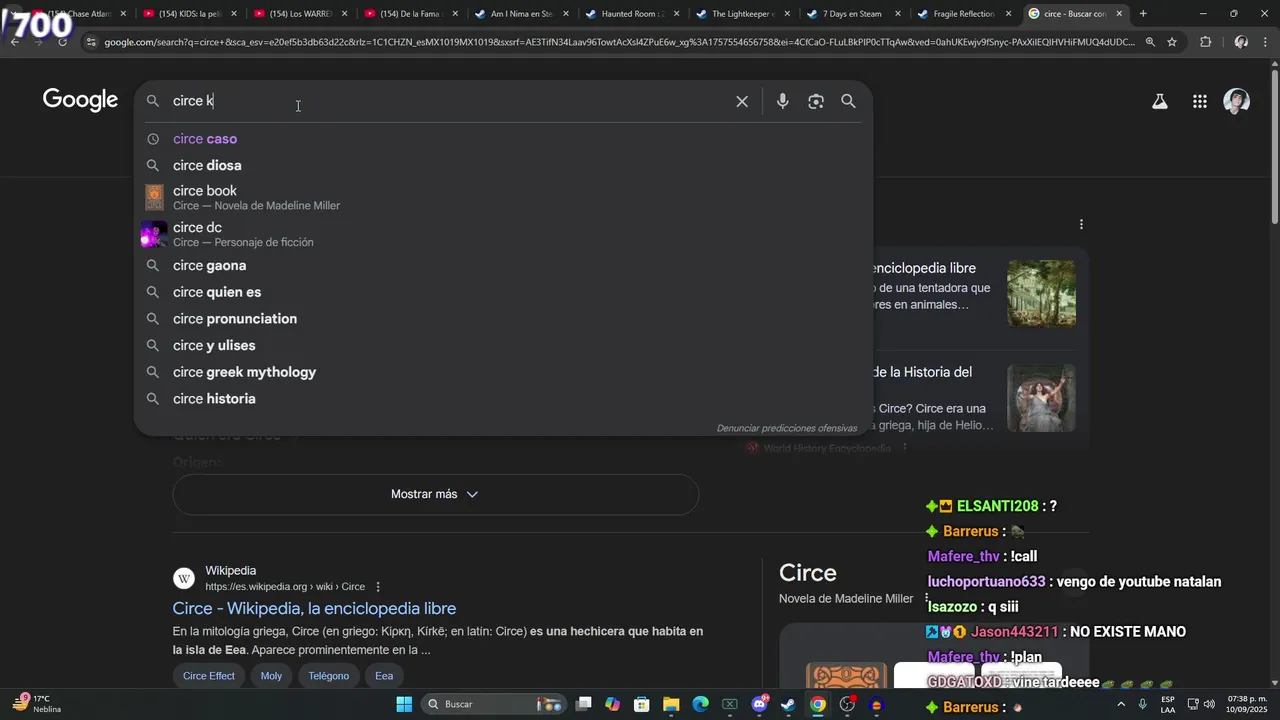
Task: Show hidden system tray icons chevron
Action: [x=1120, y=704]
